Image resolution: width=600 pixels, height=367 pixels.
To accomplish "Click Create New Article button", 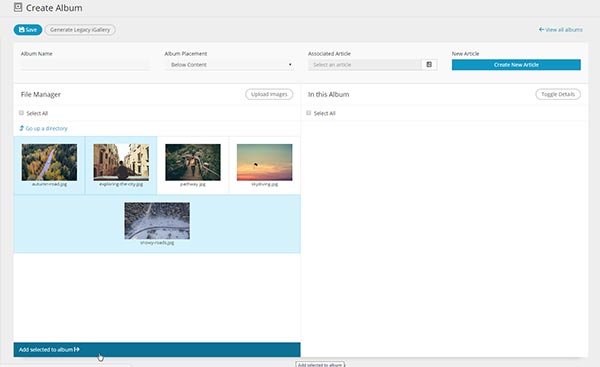I will pos(516,65).
